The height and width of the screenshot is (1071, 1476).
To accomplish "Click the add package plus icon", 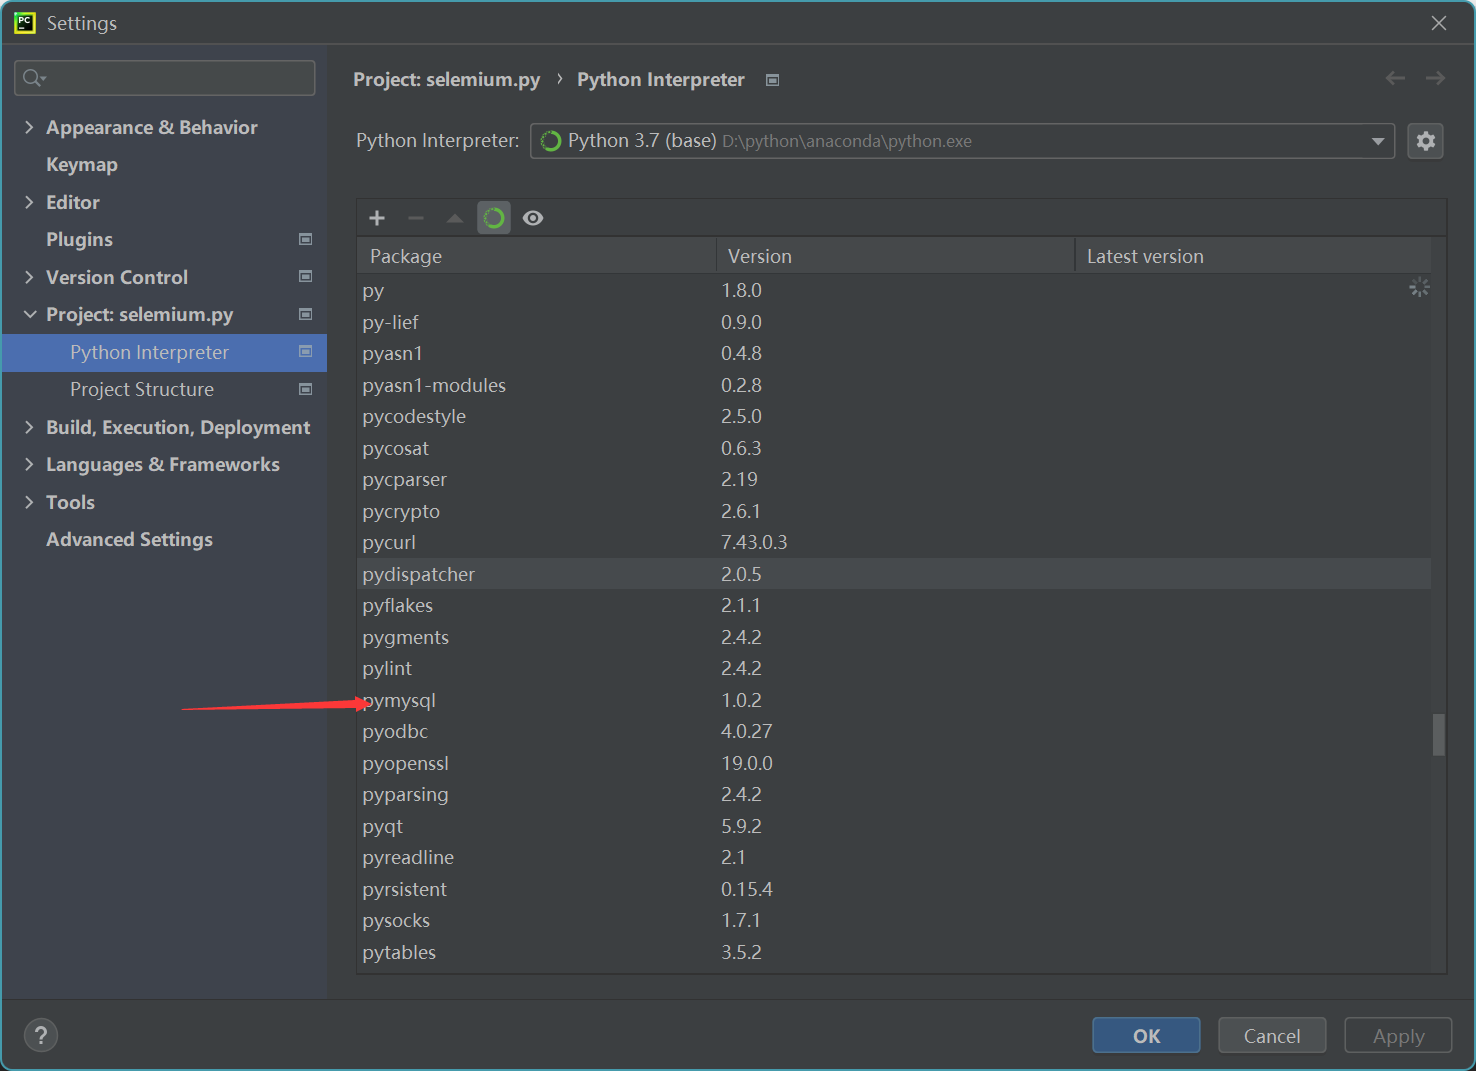I will (377, 218).
